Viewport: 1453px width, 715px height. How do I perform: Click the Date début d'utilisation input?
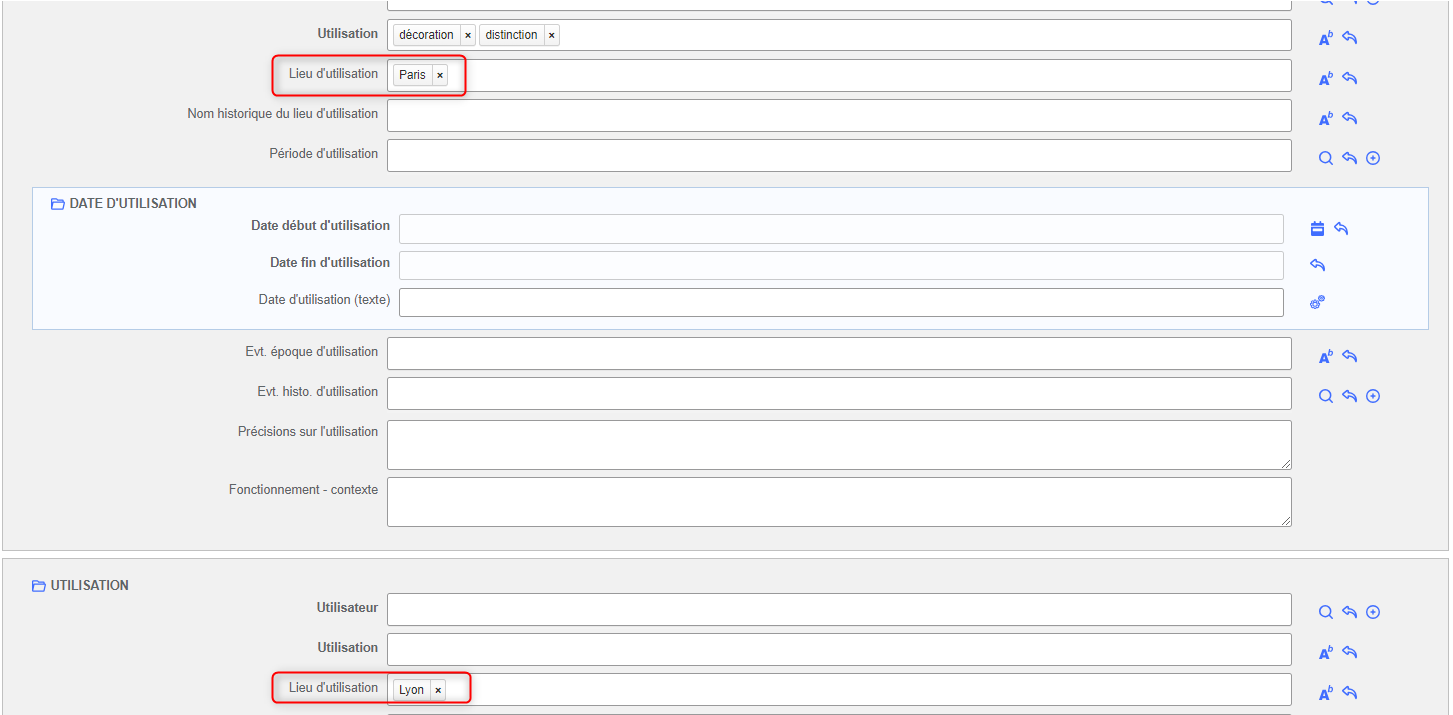click(841, 229)
